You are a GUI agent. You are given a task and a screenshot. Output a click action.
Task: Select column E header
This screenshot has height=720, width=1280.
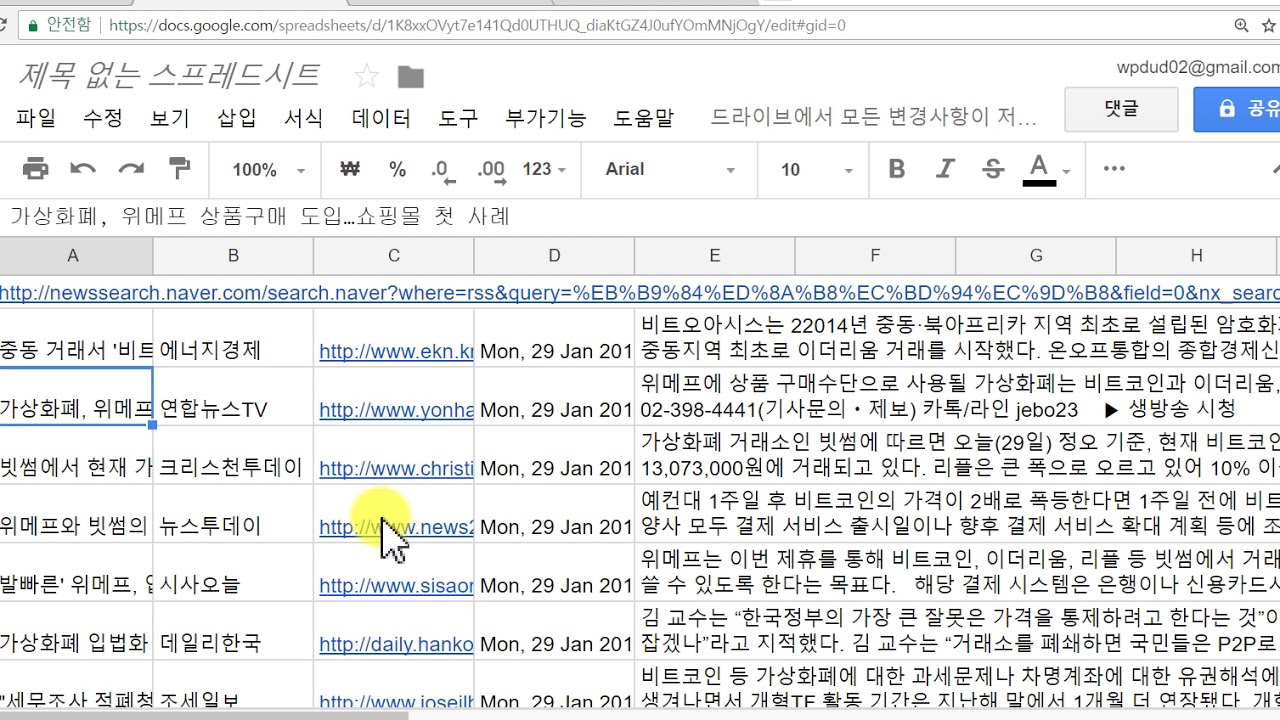tap(715, 256)
